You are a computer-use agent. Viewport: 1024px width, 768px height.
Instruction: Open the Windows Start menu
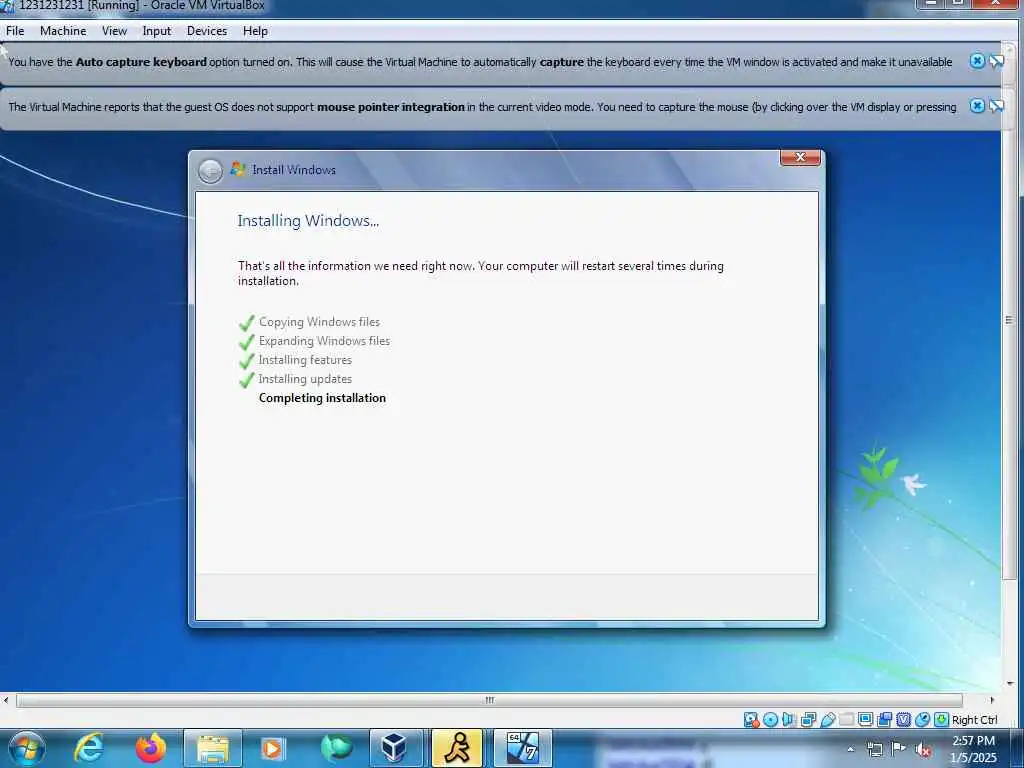pos(27,748)
